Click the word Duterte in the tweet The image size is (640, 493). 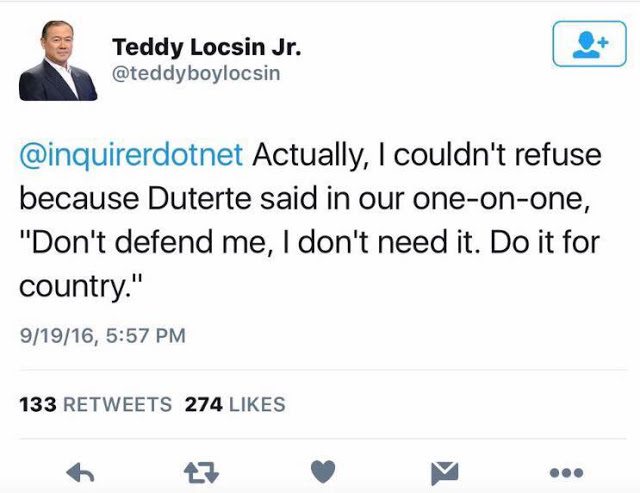click(x=200, y=199)
